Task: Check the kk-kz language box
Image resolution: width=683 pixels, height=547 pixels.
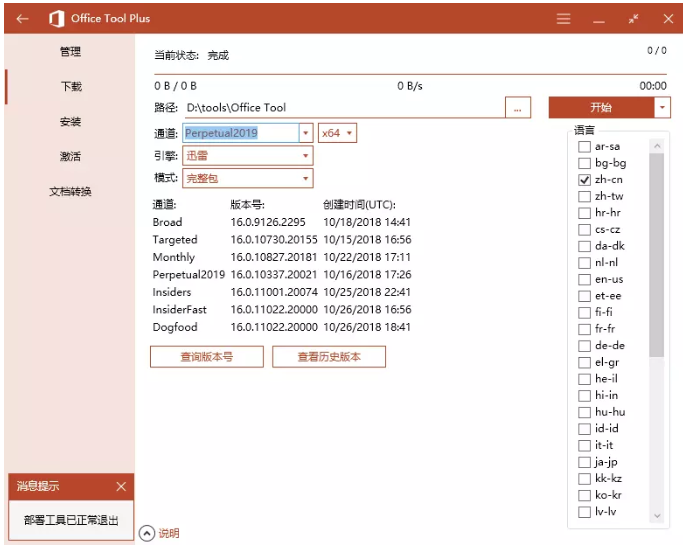Action: click(x=584, y=479)
